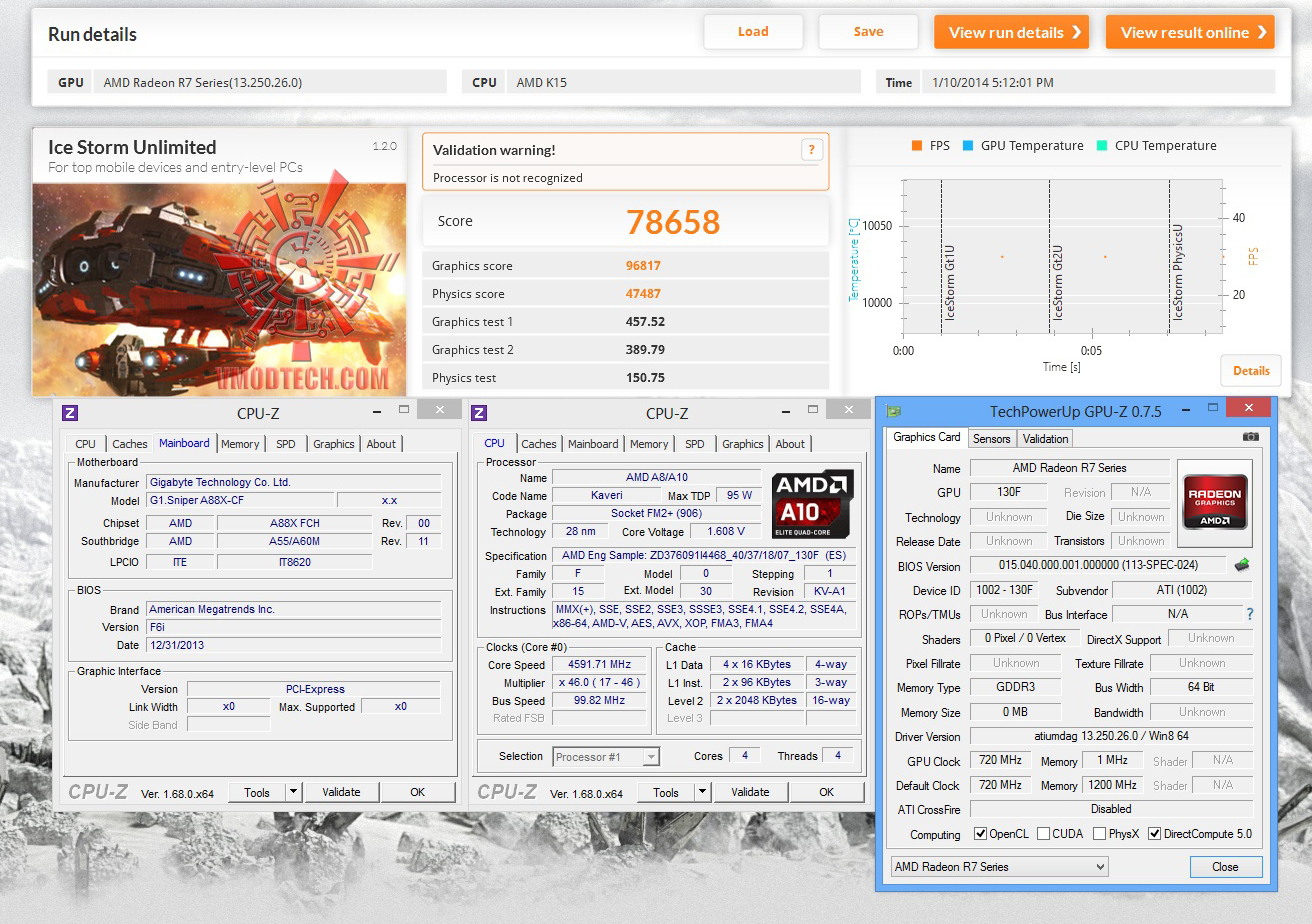Open the chart Details button
Screen dimensions: 1312x924
coord(1251,370)
